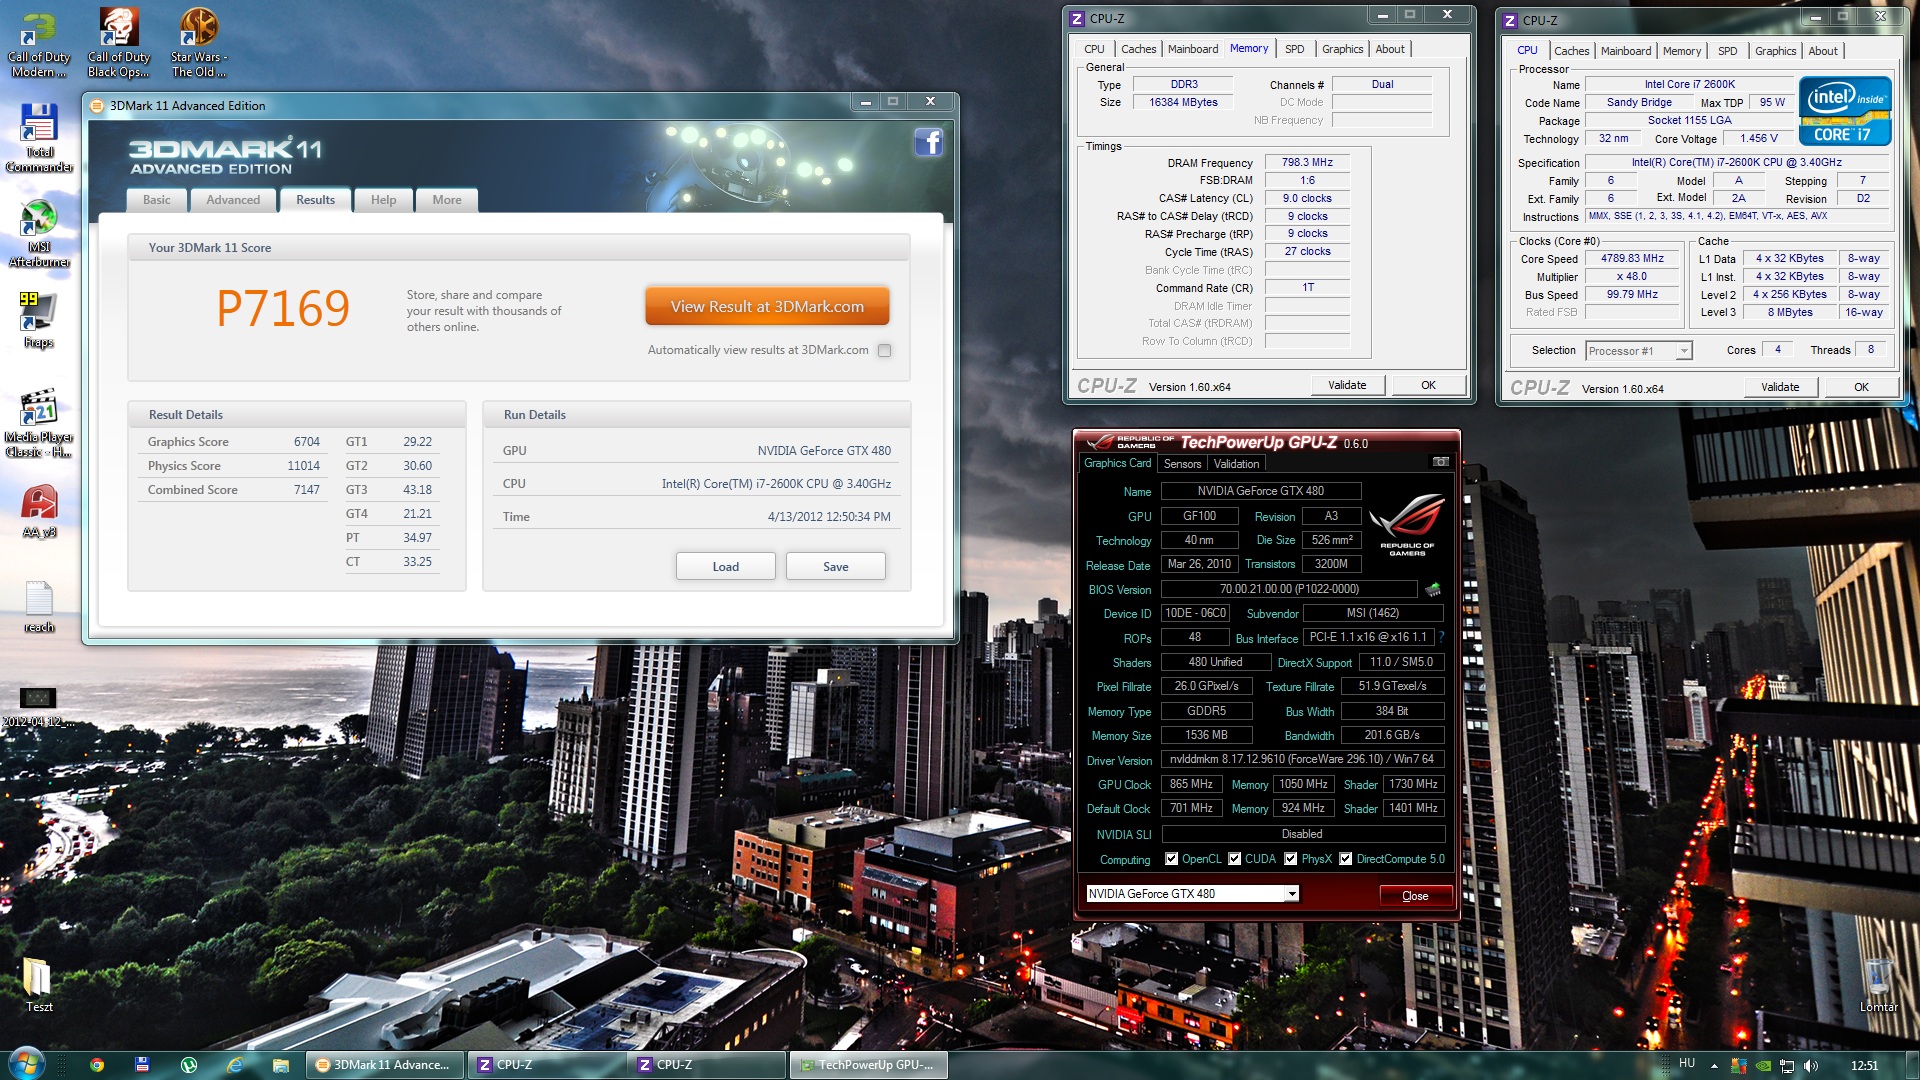Click View Result at 3DMark.com button
The image size is (1920, 1080).
pos(767,307)
